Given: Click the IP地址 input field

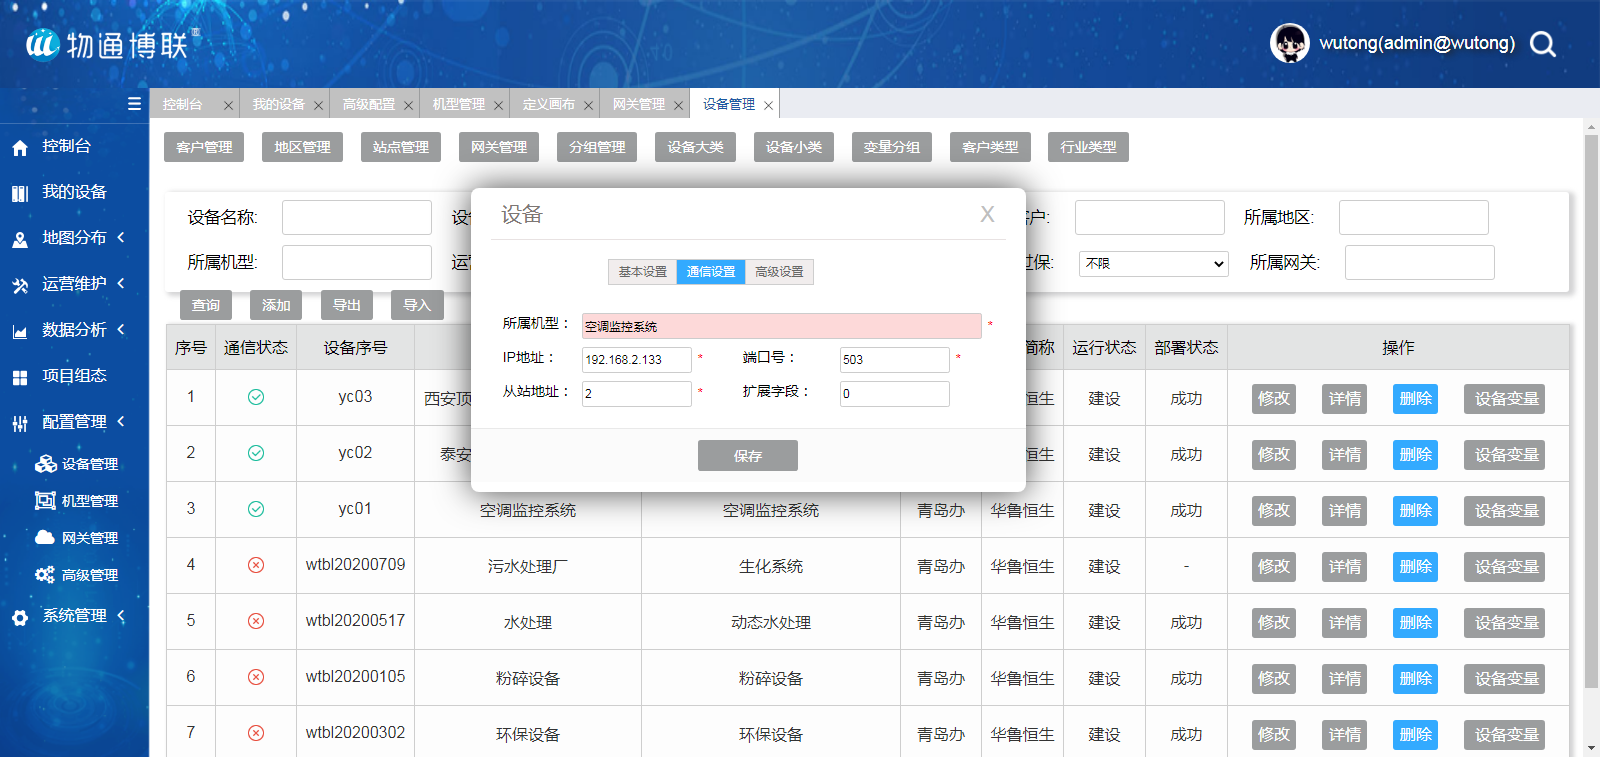Looking at the screenshot, I should coord(637,360).
